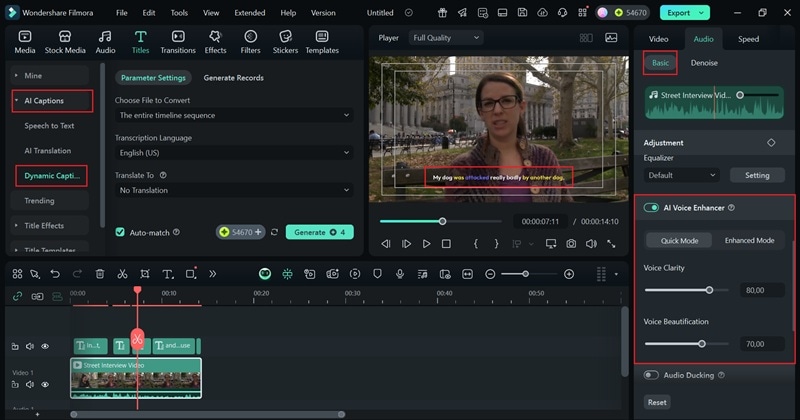Click the green Generate button
Screen dimensions: 800x420
pos(319,232)
